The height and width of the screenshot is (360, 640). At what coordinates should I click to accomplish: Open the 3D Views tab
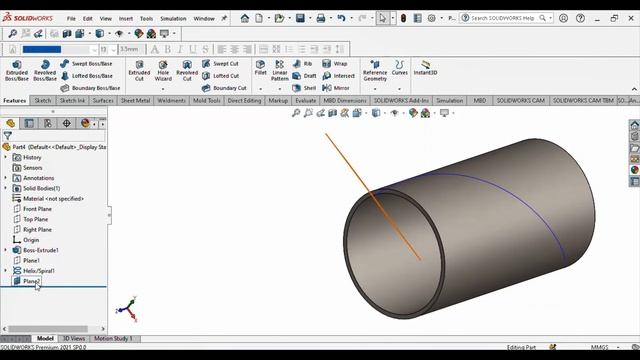[x=73, y=338]
